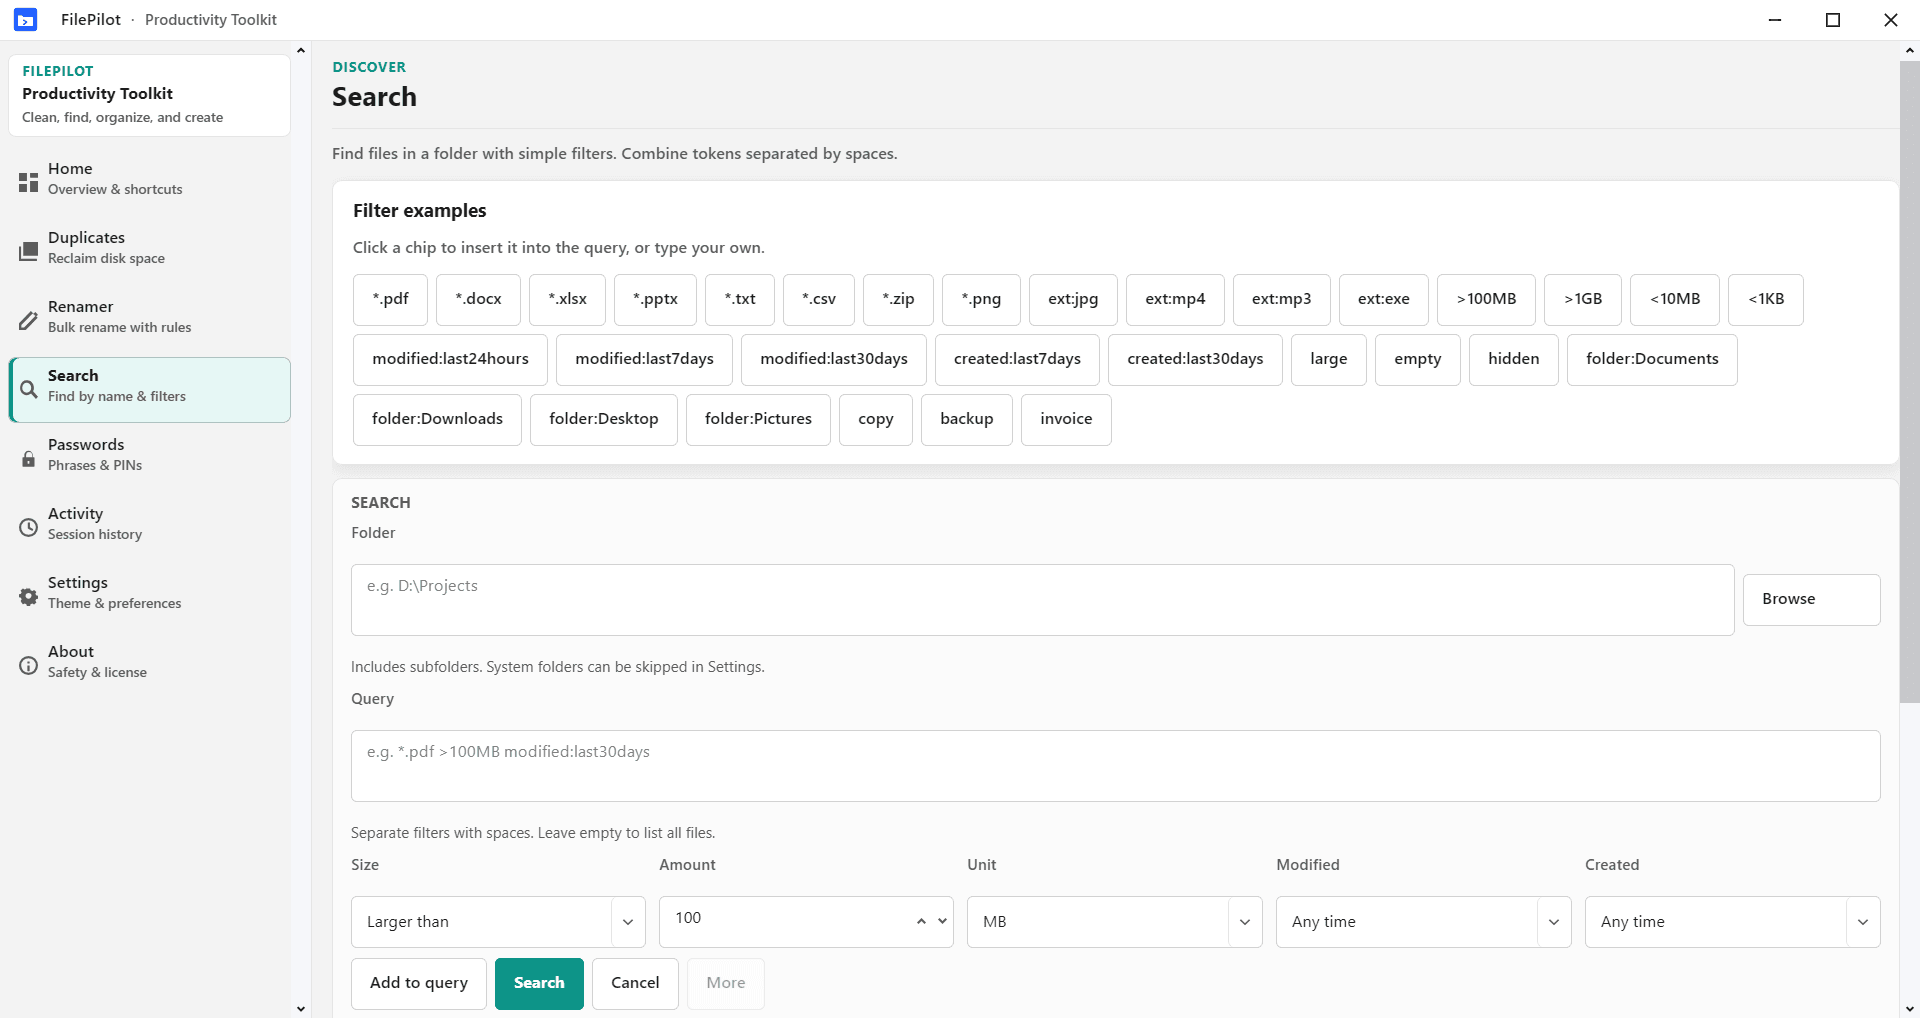The height and width of the screenshot is (1018, 1920).
Task: Insert the ext:mp4 filter chip
Action: tap(1175, 299)
